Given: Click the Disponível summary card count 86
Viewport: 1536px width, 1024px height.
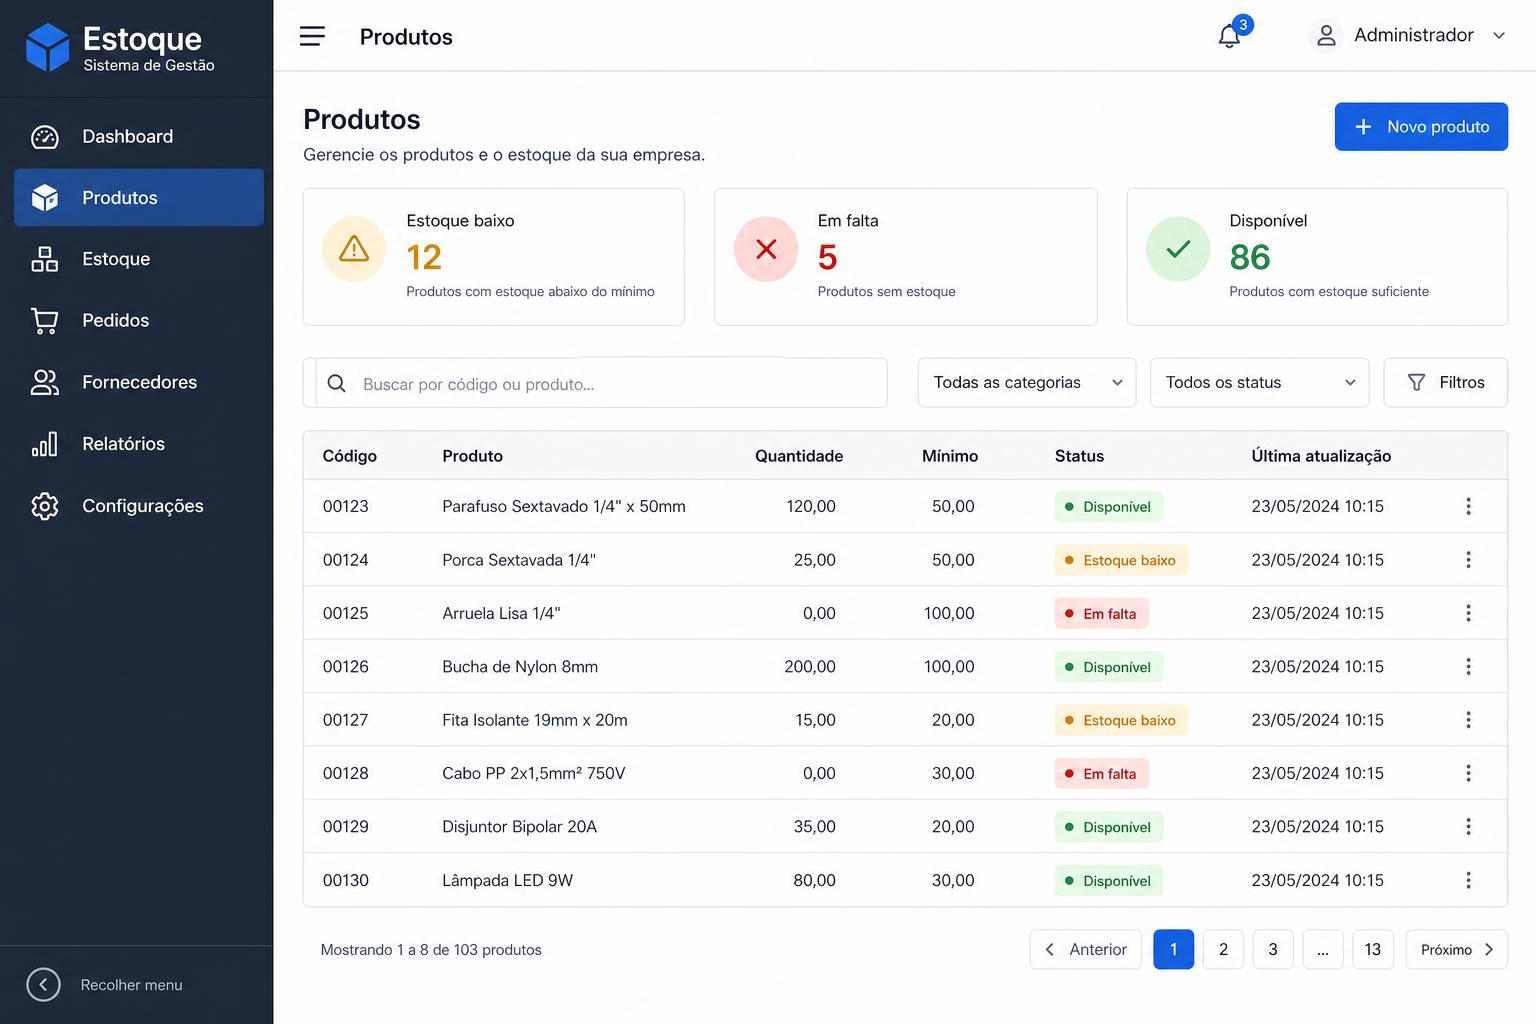Looking at the screenshot, I should pyautogui.click(x=1250, y=258).
